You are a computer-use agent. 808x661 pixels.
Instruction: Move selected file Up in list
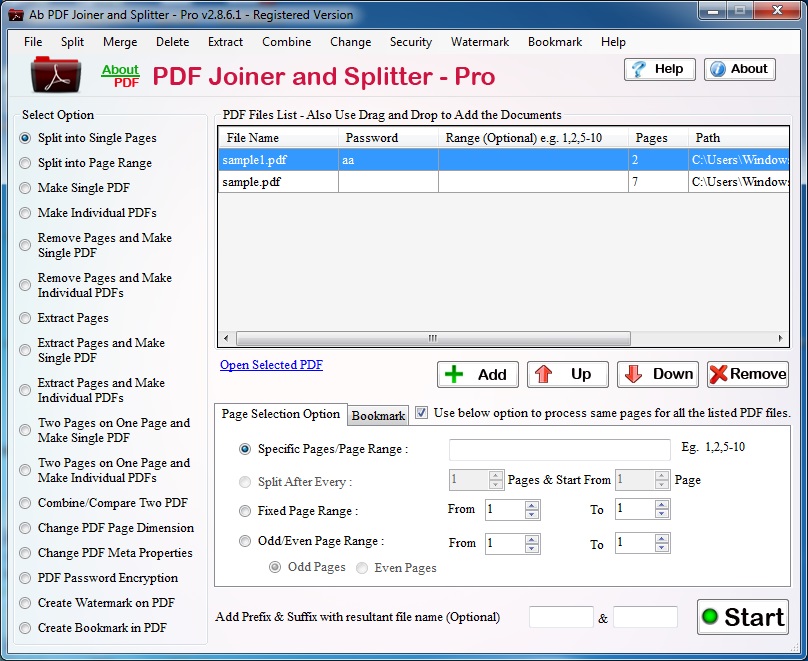point(567,374)
